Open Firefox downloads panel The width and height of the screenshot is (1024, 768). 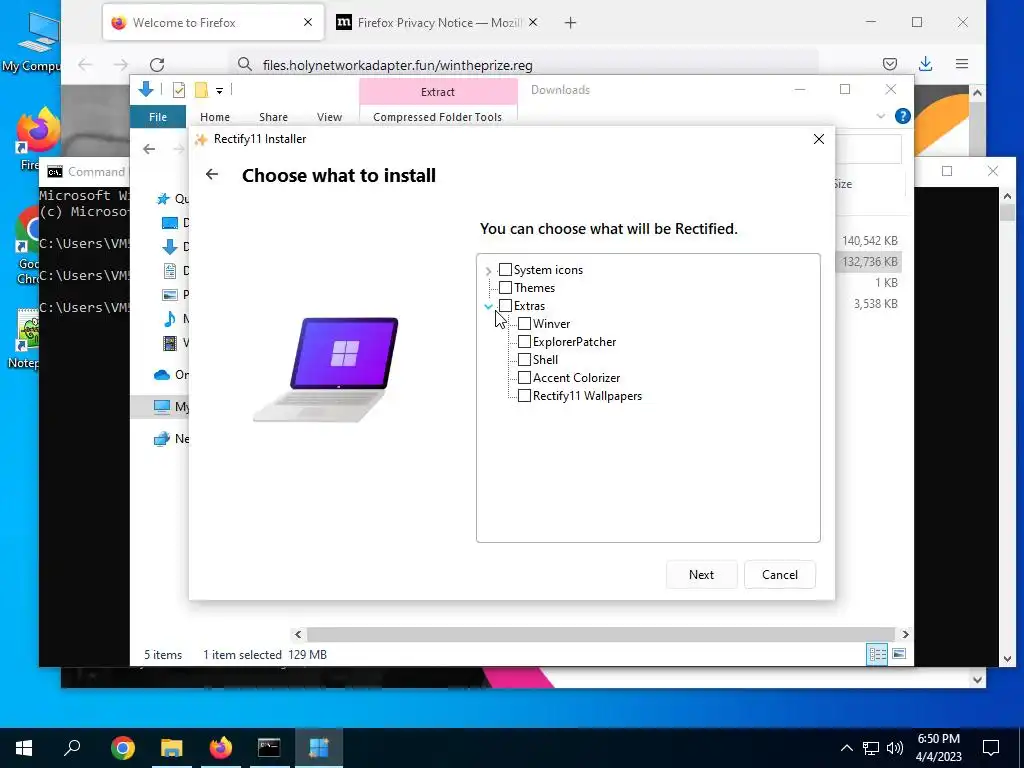pyautogui.click(x=925, y=63)
